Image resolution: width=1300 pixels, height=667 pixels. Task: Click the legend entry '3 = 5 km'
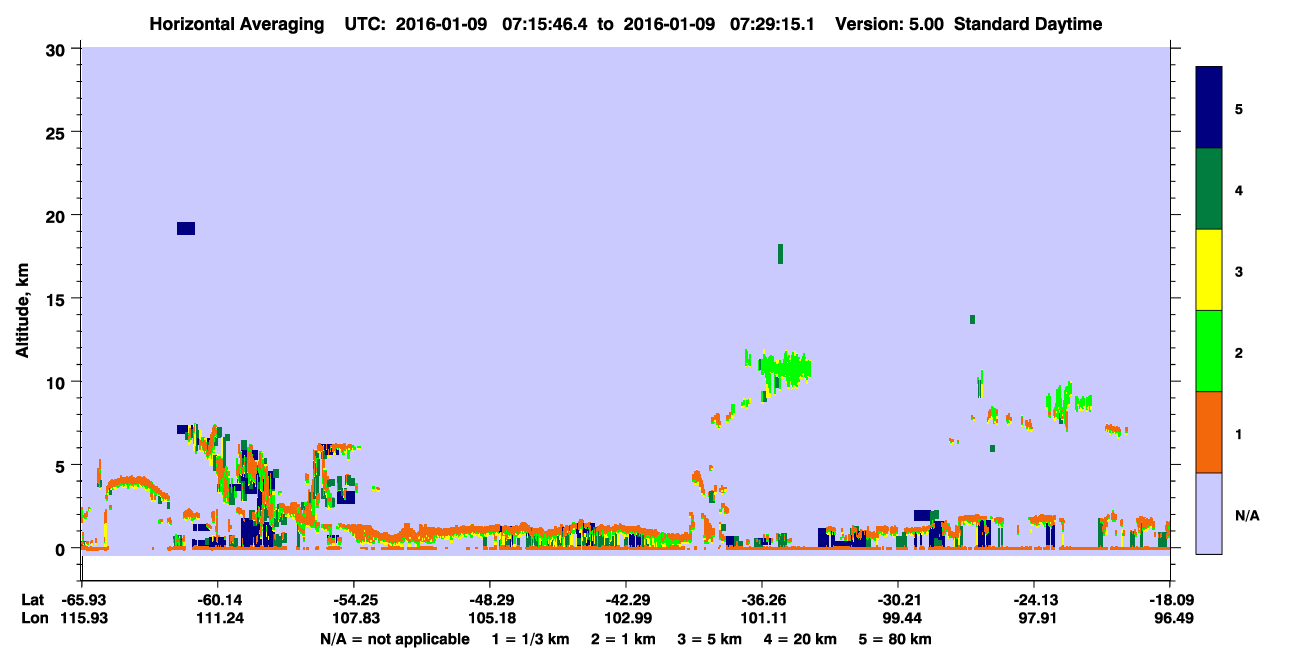pos(710,639)
